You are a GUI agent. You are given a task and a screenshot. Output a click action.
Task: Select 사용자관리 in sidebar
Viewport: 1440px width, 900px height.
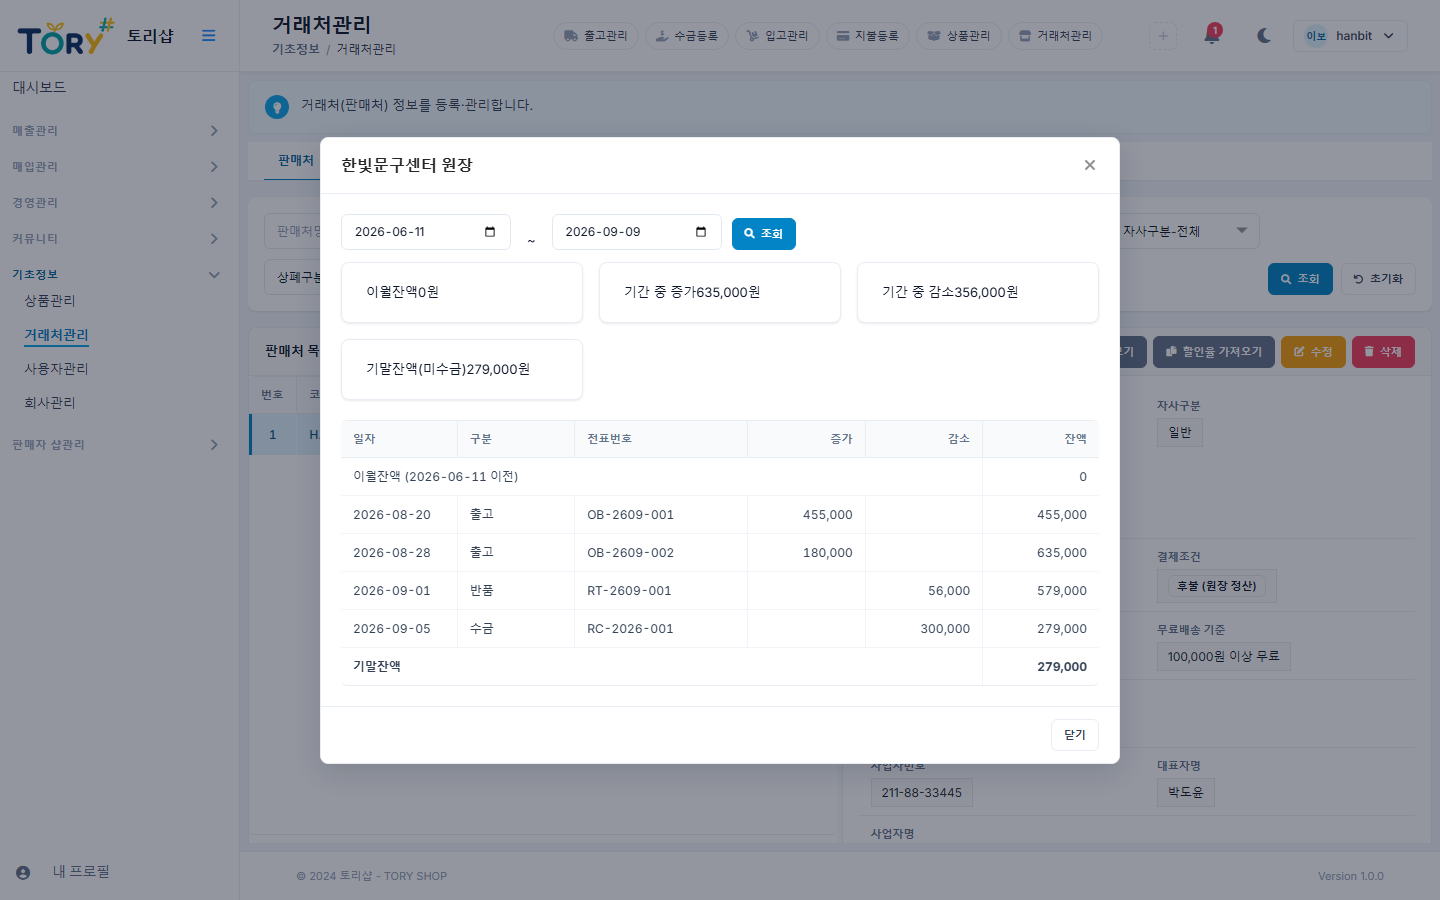(56, 369)
